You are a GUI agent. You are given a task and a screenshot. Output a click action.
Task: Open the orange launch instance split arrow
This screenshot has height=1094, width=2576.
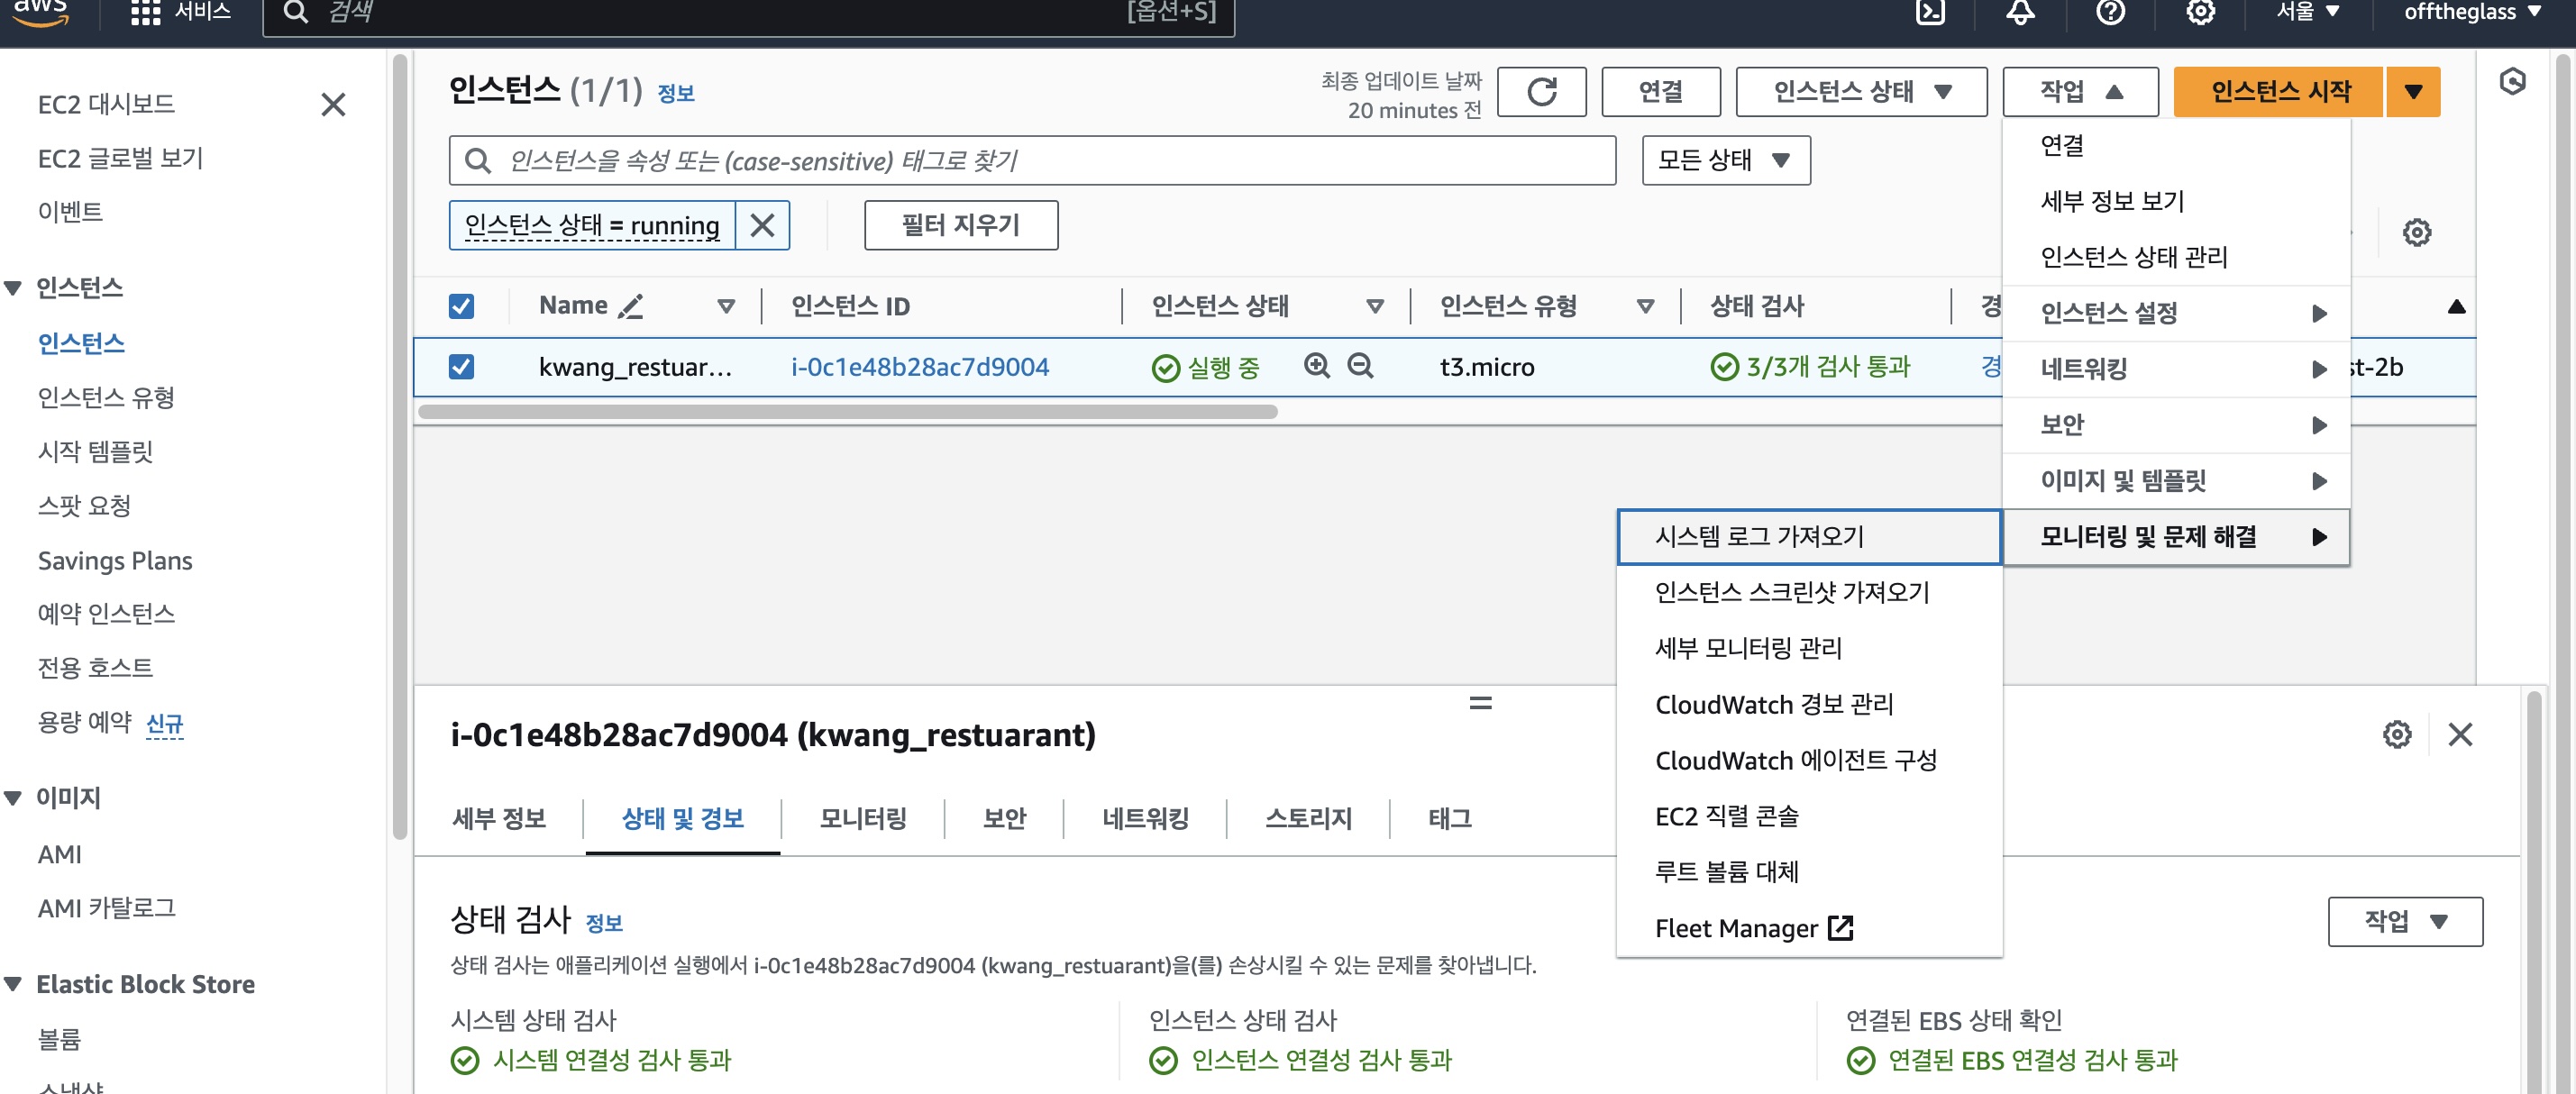pyautogui.click(x=2413, y=92)
